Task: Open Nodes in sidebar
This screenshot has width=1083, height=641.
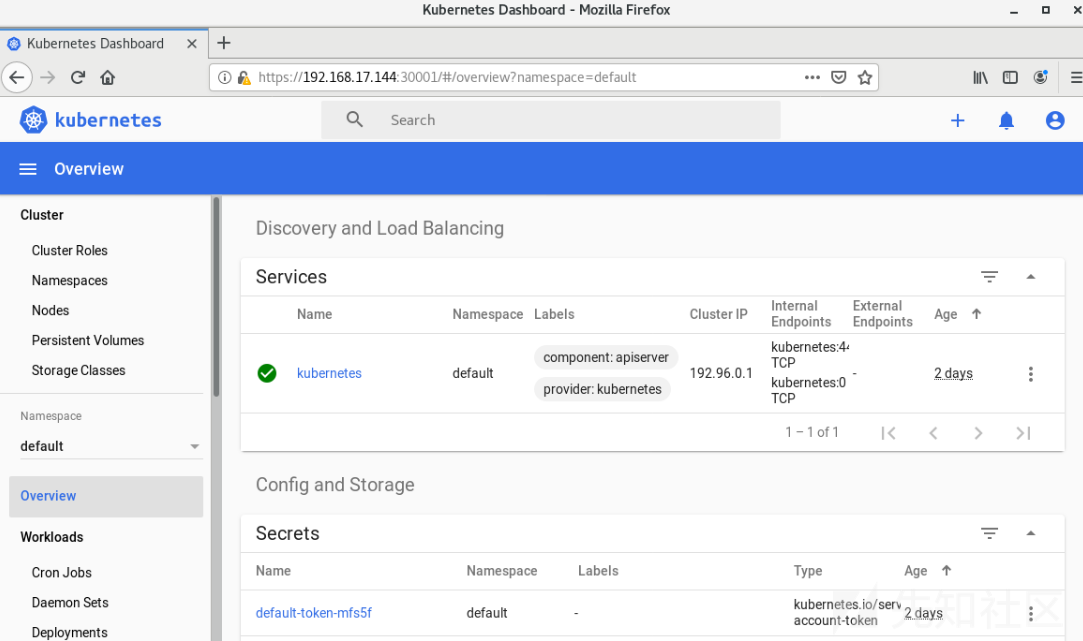Action: pos(50,310)
